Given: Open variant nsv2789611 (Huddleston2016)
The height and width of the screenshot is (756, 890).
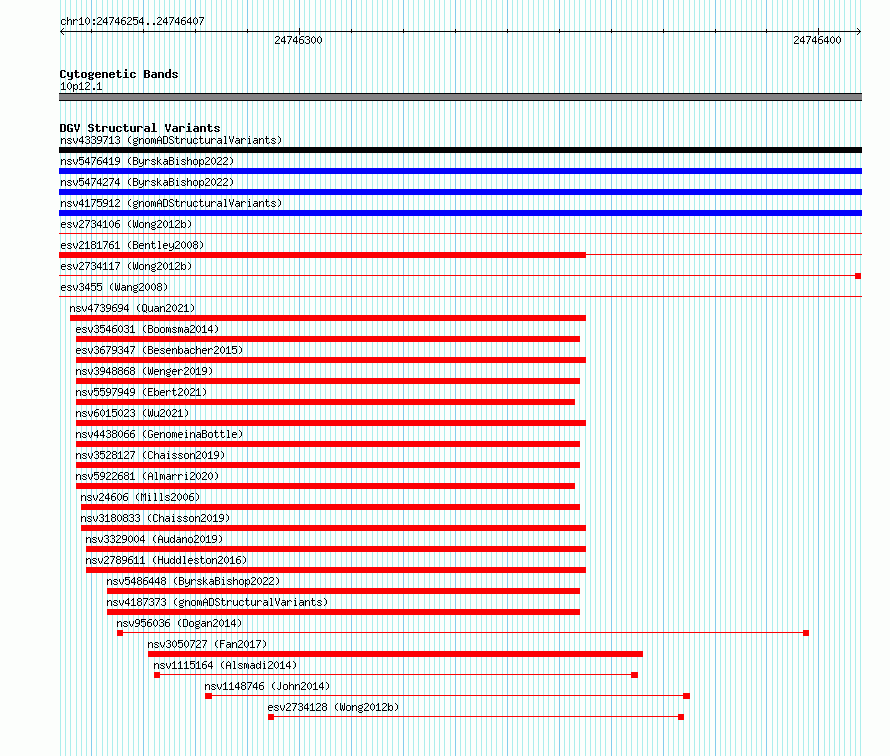Looking at the screenshot, I should [x=166, y=560].
